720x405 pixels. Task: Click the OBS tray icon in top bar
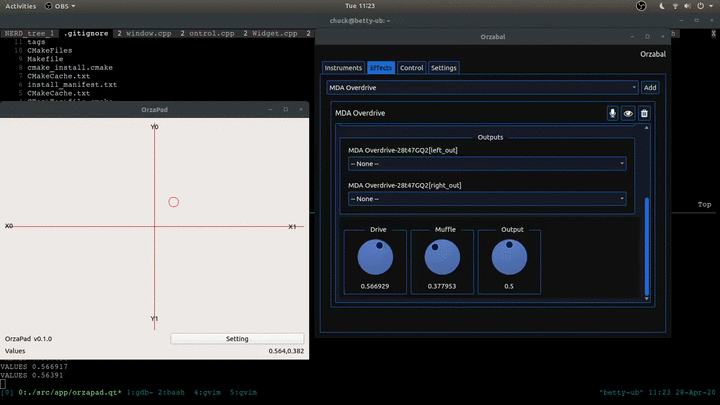(641, 6)
